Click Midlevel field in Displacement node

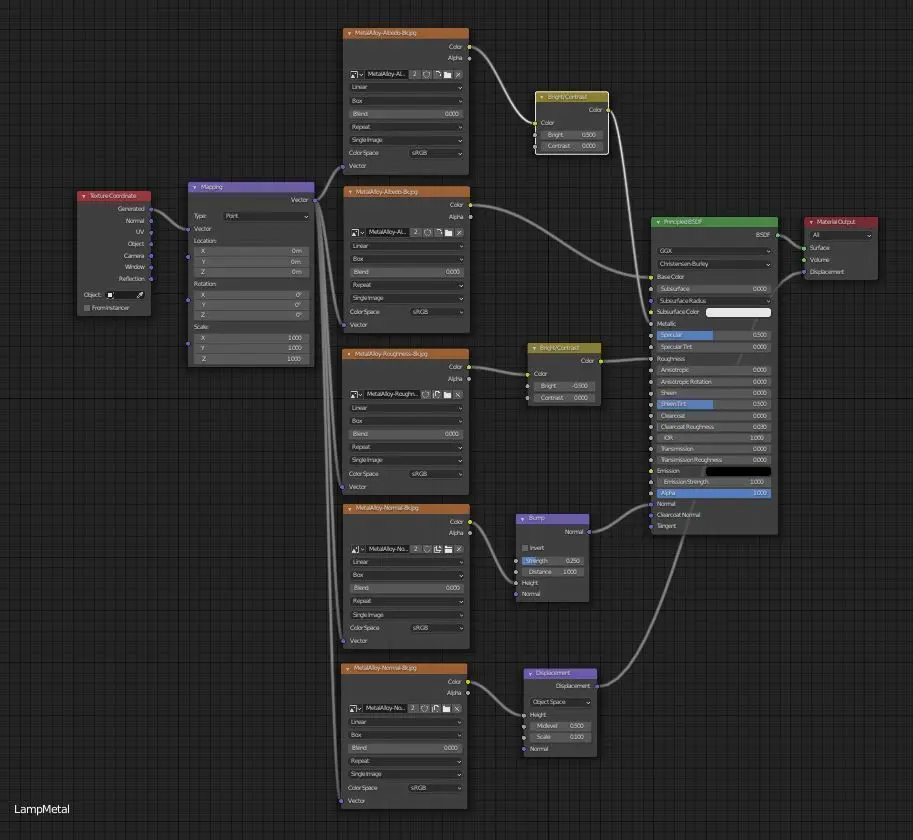pyautogui.click(x=560, y=726)
